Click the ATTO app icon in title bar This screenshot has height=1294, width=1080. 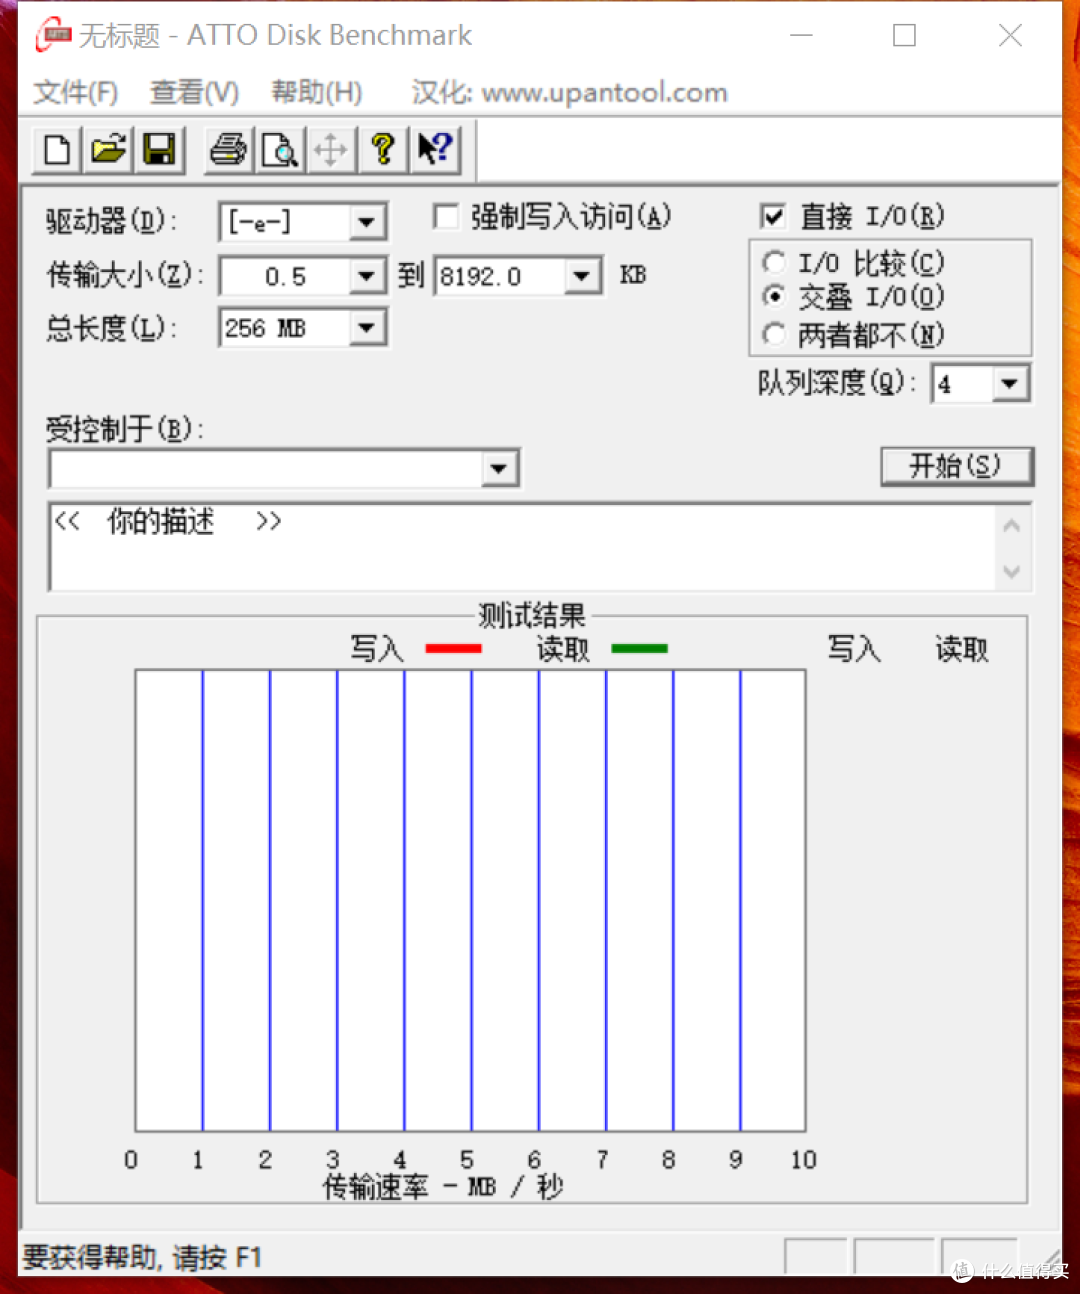[x=54, y=35]
